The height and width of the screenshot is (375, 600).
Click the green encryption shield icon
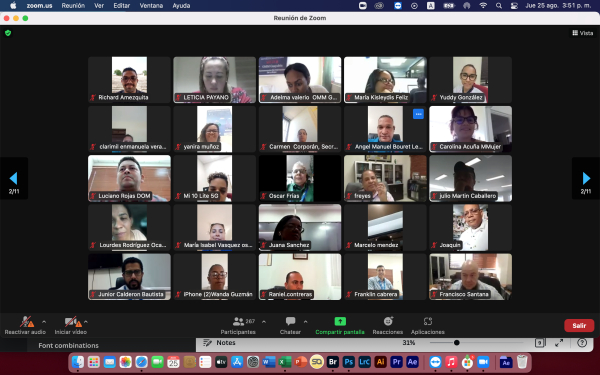[8, 33]
